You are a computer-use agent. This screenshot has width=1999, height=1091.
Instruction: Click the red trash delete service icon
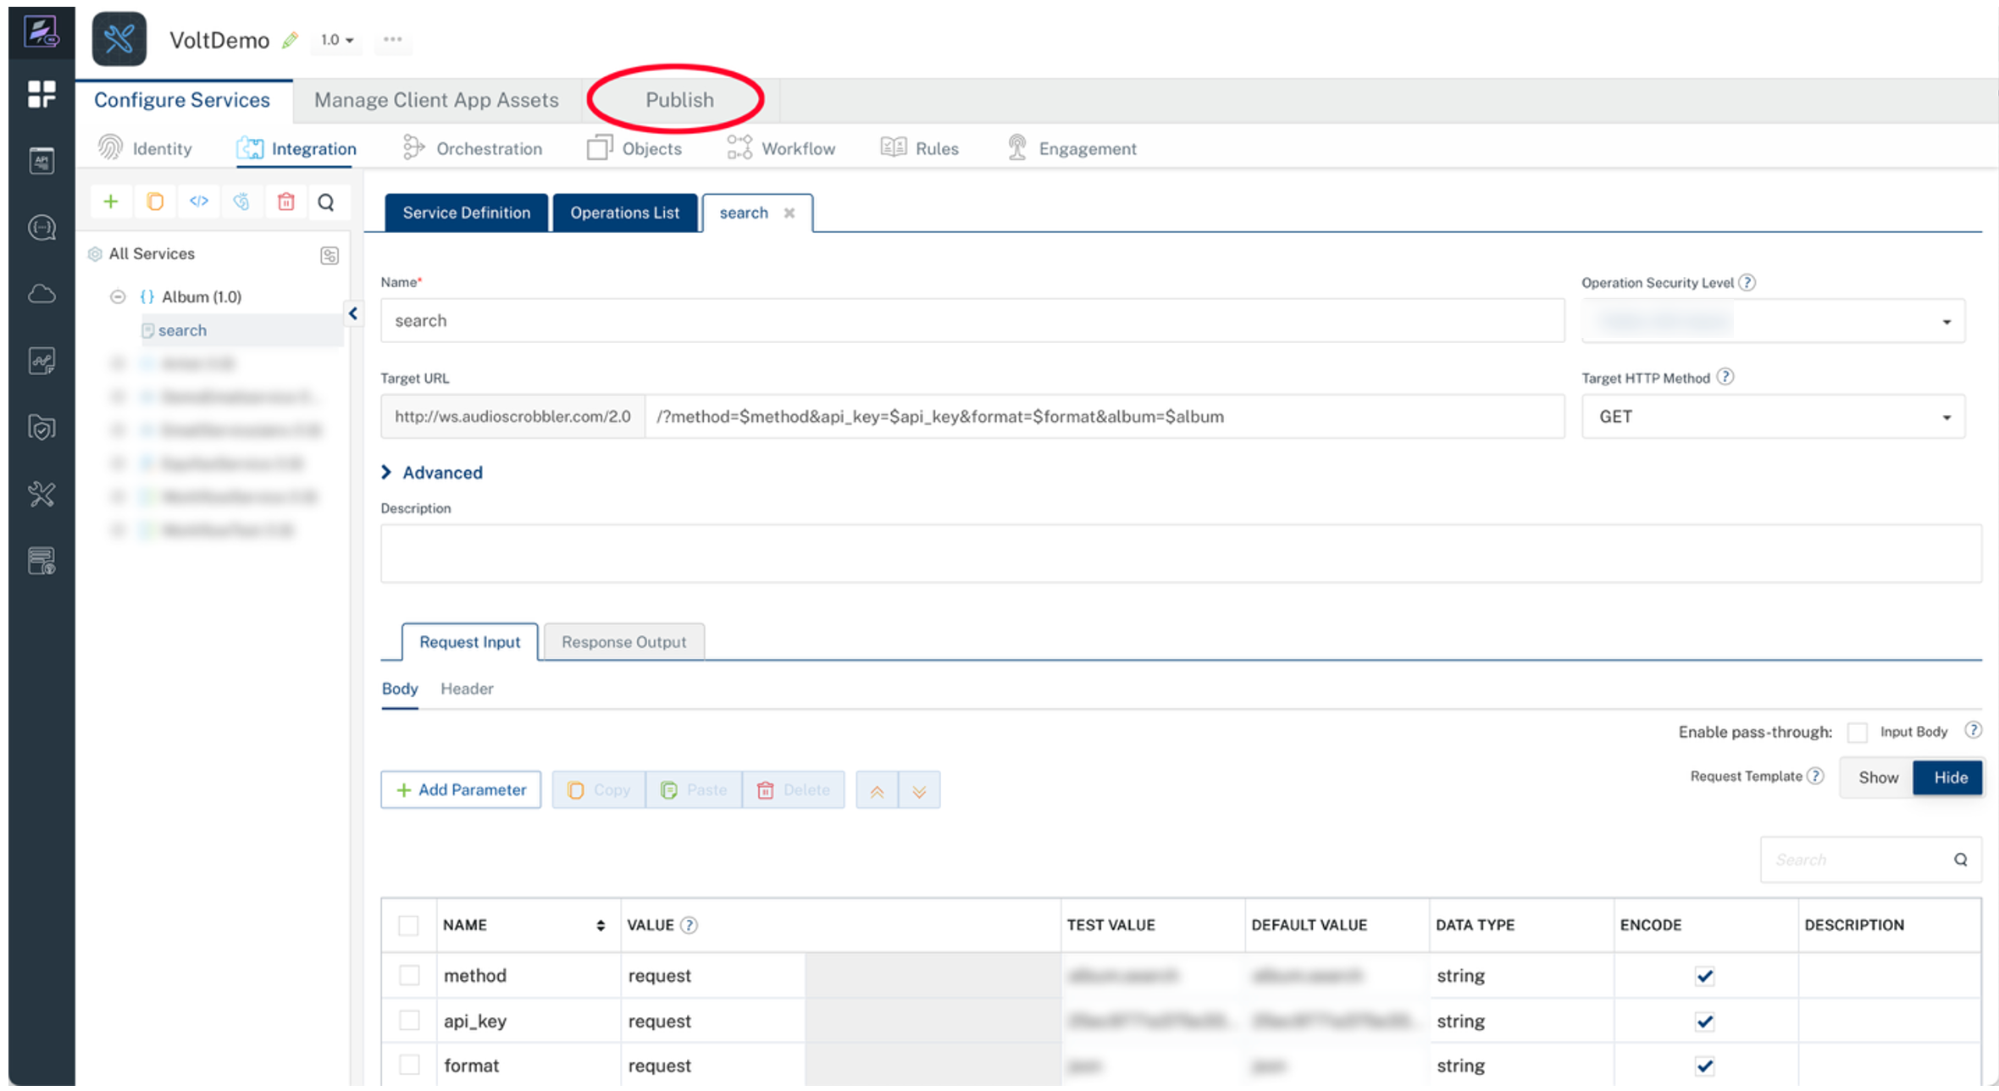click(286, 202)
